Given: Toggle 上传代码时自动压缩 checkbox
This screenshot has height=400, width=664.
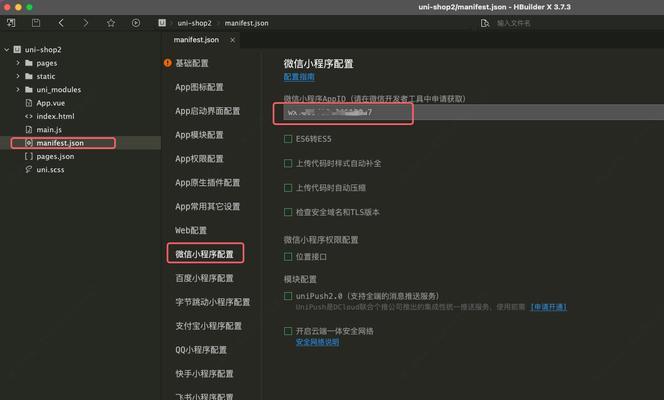Looking at the screenshot, I should [x=288, y=188].
